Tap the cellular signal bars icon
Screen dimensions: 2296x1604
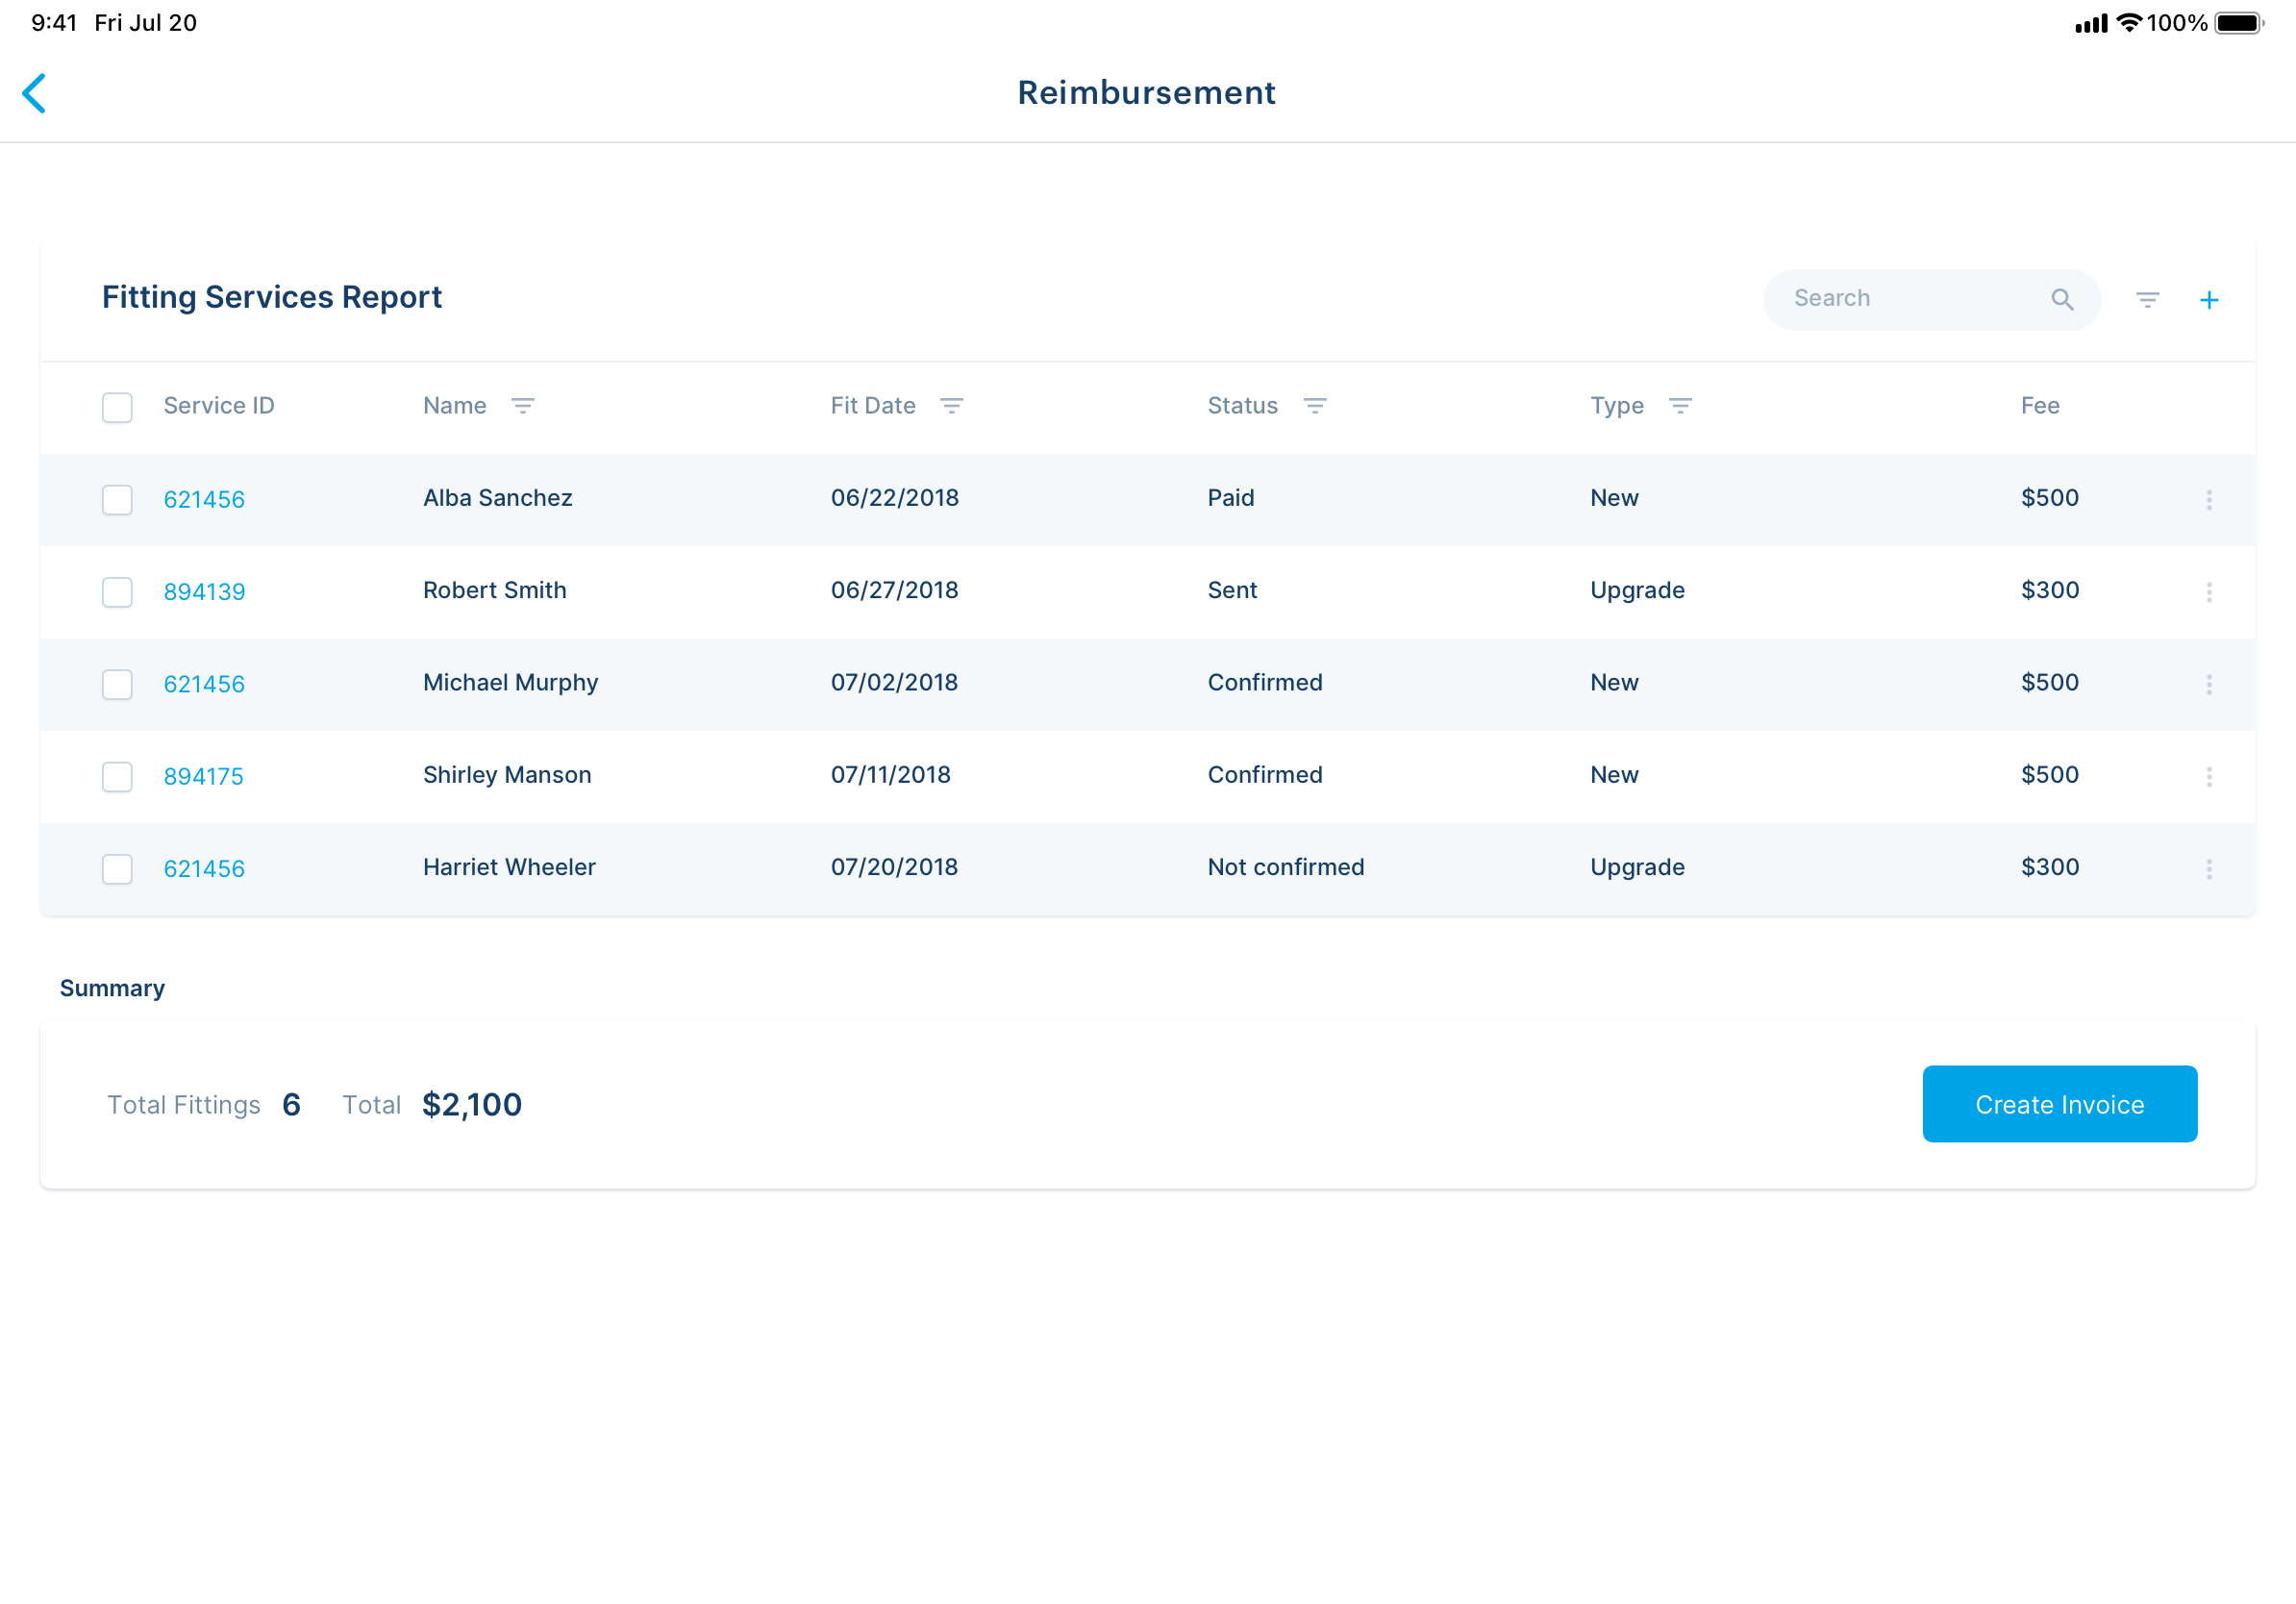[2091, 23]
